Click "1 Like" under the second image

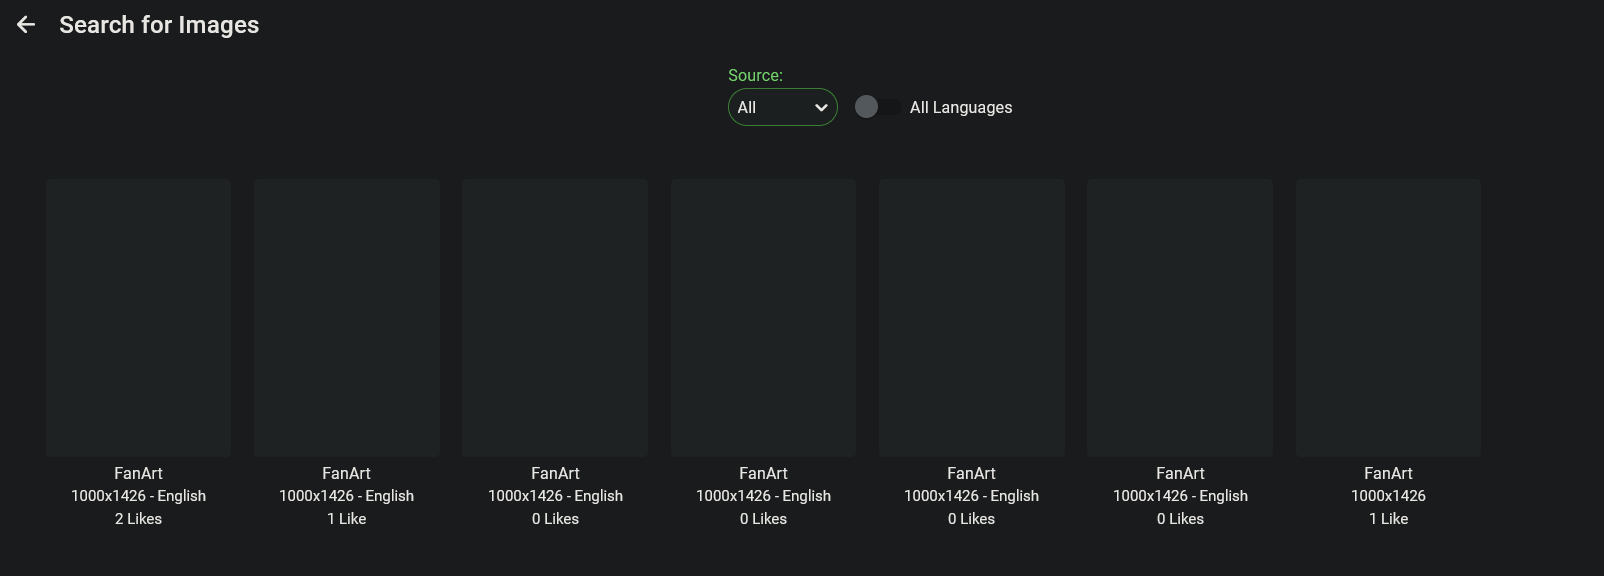[346, 519]
